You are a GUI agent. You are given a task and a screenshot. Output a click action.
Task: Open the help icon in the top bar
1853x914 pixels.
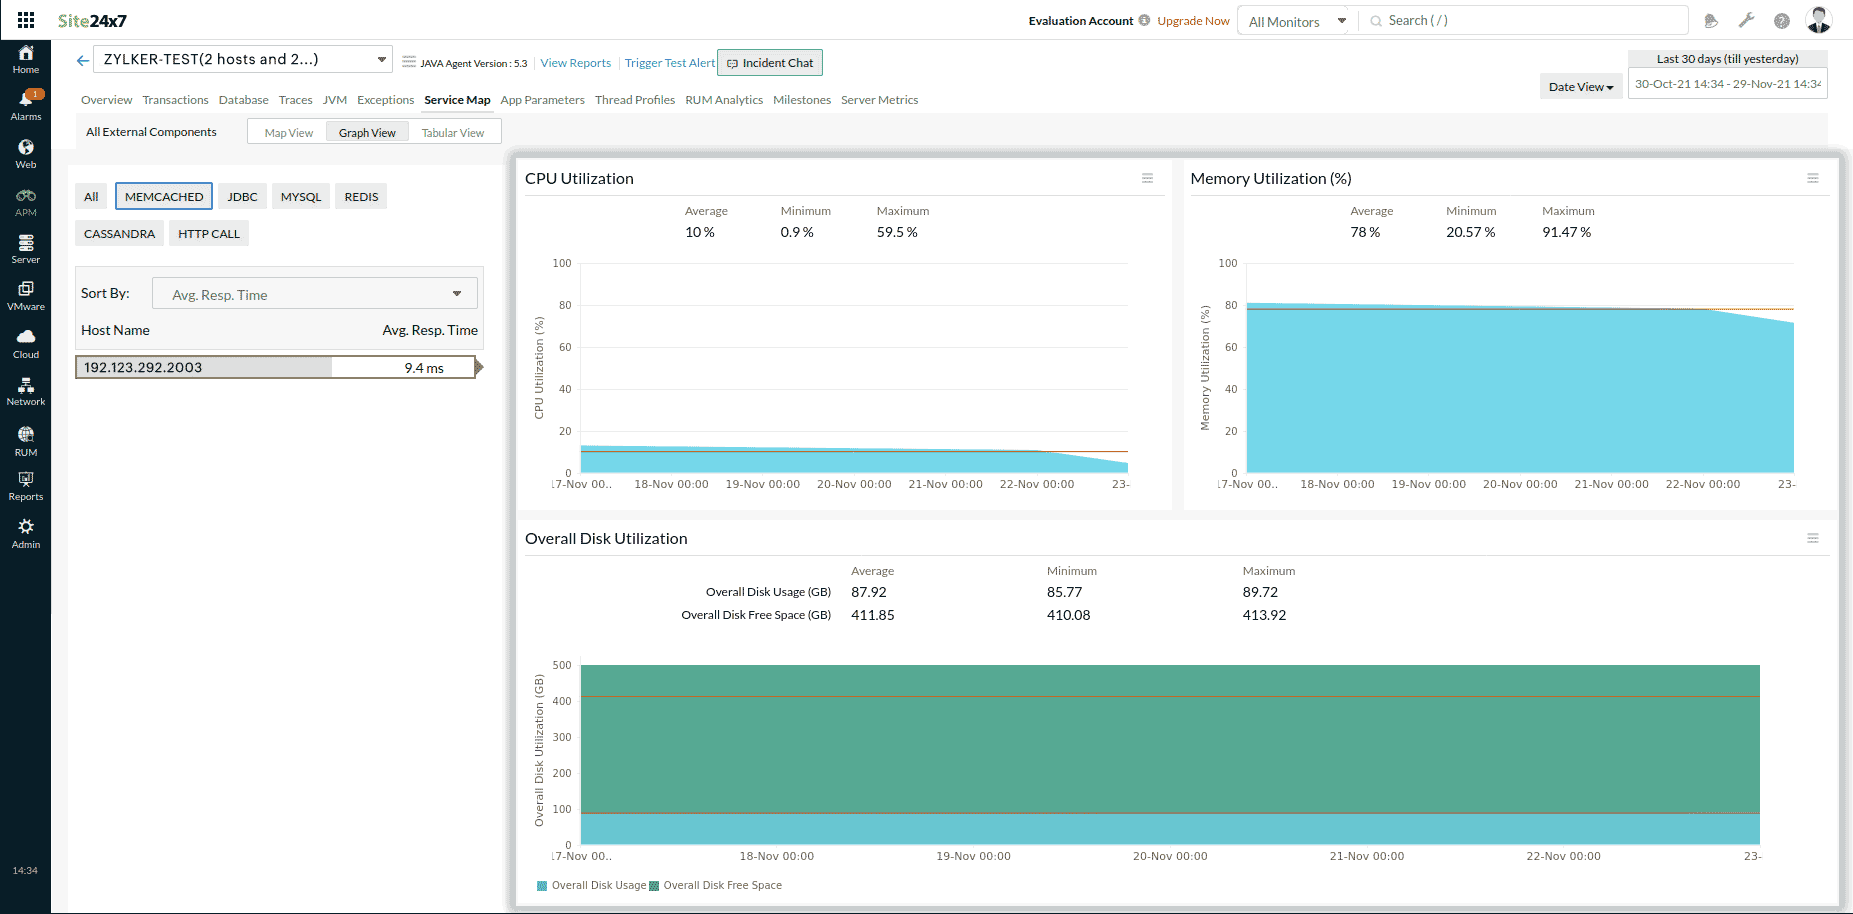click(x=1781, y=20)
